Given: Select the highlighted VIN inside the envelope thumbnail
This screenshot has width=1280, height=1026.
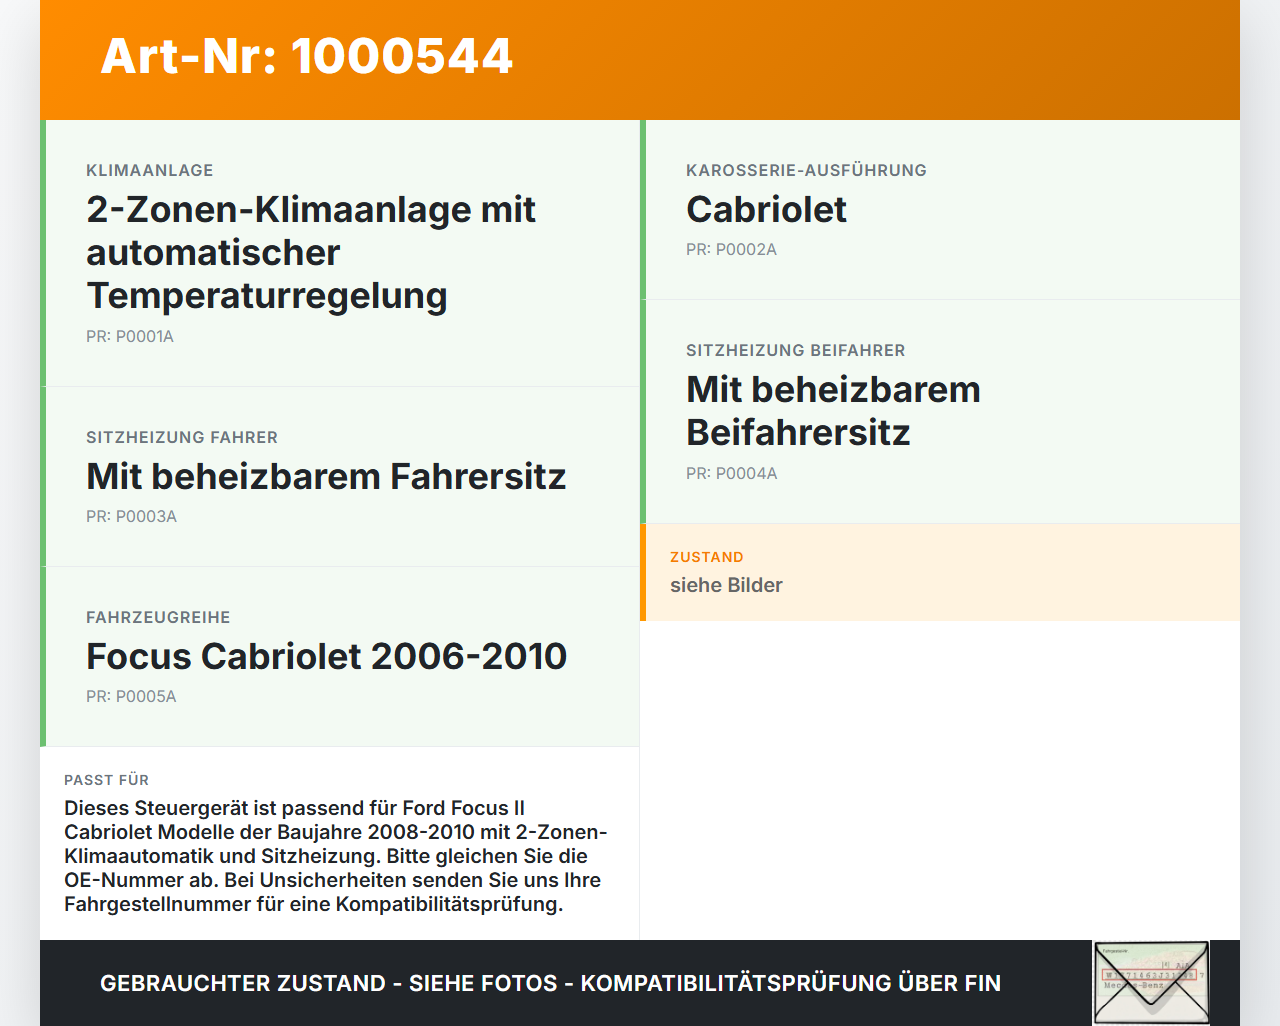Looking at the screenshot, I should pyautogui.click(x=1148, y=975).
